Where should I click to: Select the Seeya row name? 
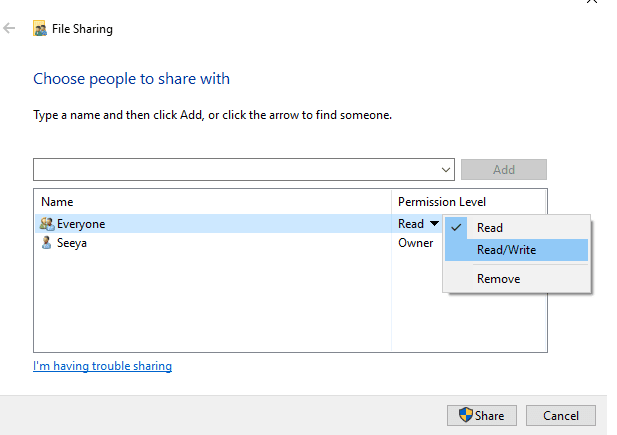(72, 243)
